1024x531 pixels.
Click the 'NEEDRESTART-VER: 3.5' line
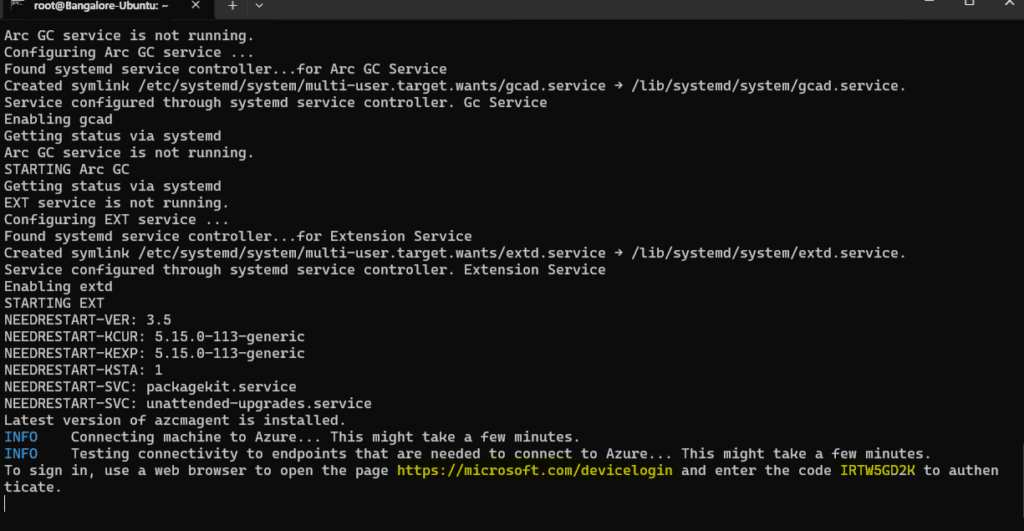(88, 320)
